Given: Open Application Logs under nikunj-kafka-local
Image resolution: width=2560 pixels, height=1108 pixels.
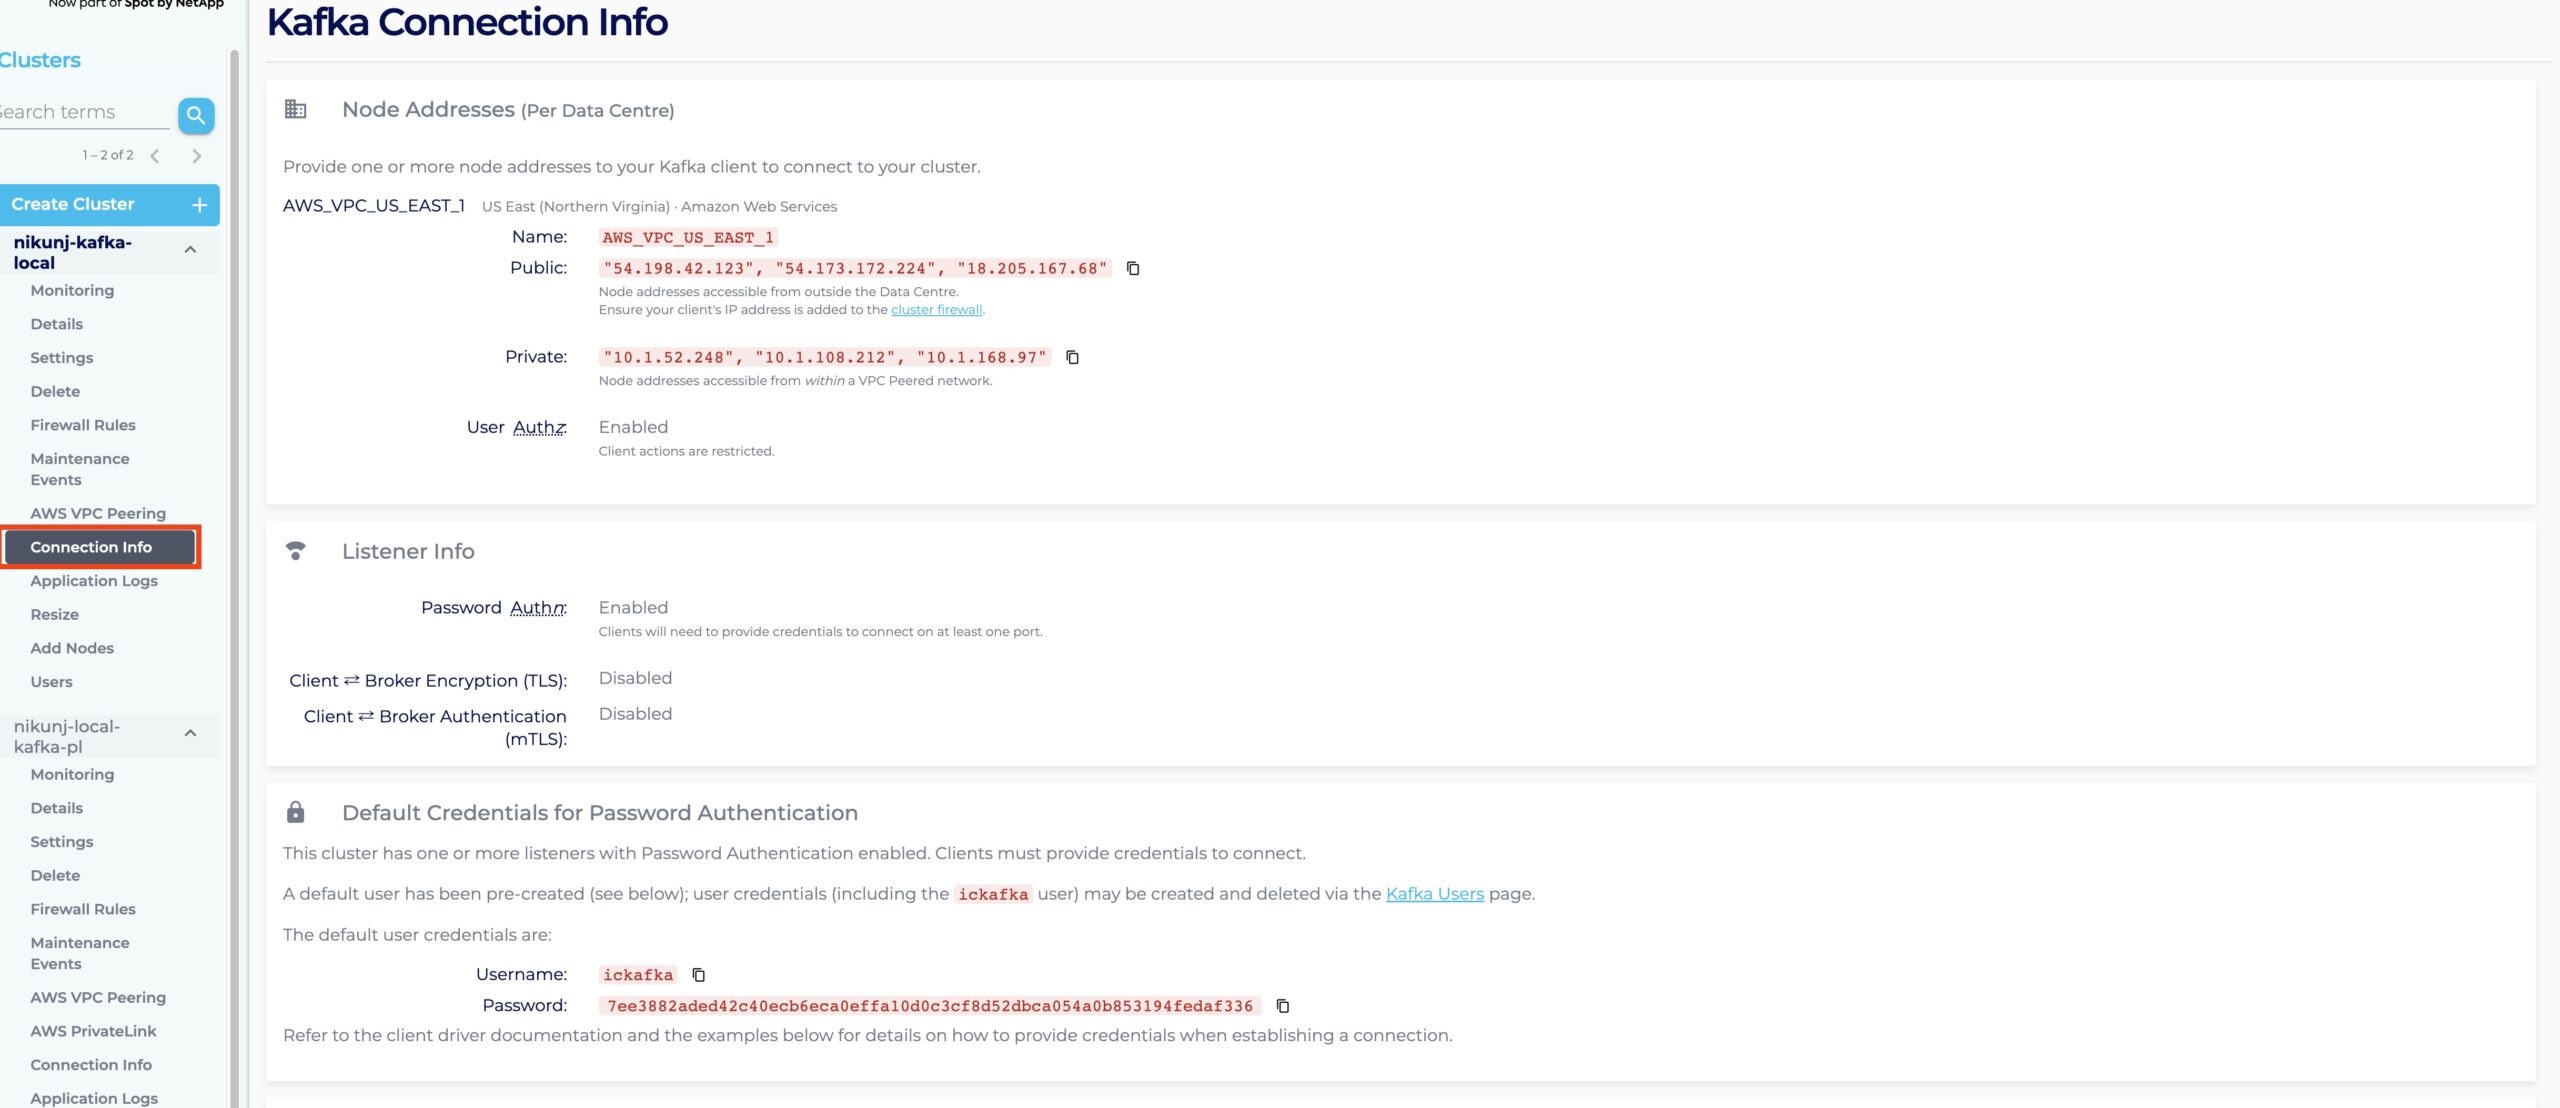Looking at the screenshot, I should tap(94, 581).
